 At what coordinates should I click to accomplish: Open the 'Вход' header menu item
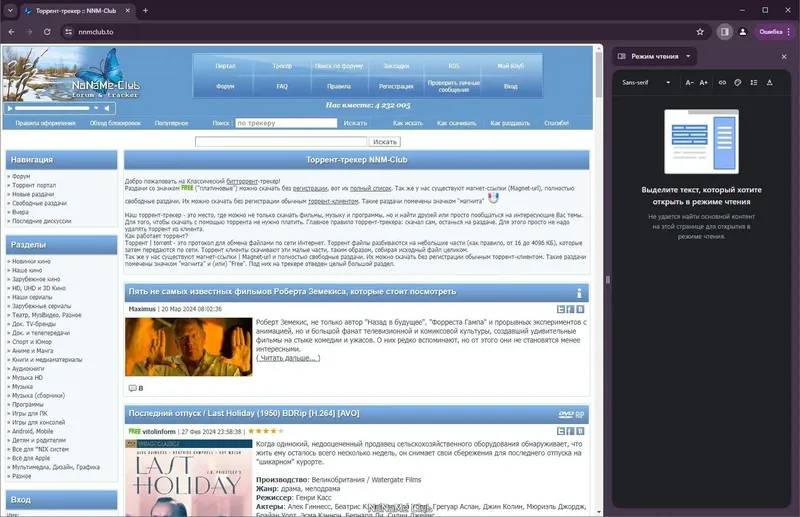click(x=511, y=86)
